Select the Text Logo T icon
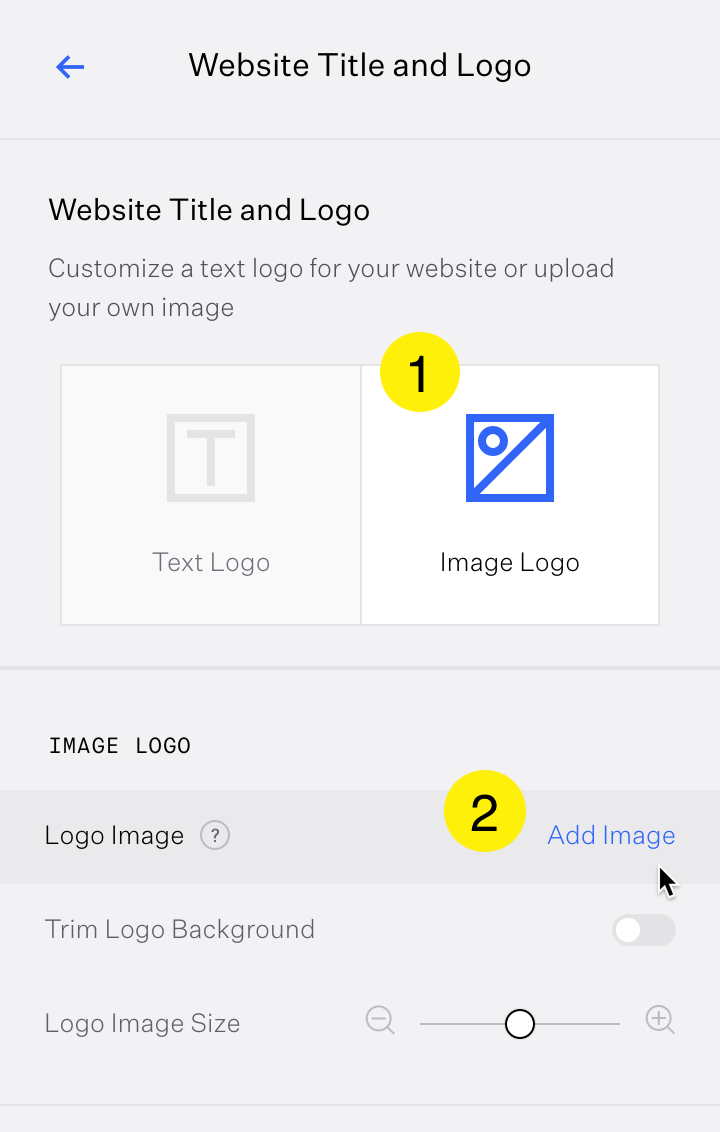 coord(211,458)
